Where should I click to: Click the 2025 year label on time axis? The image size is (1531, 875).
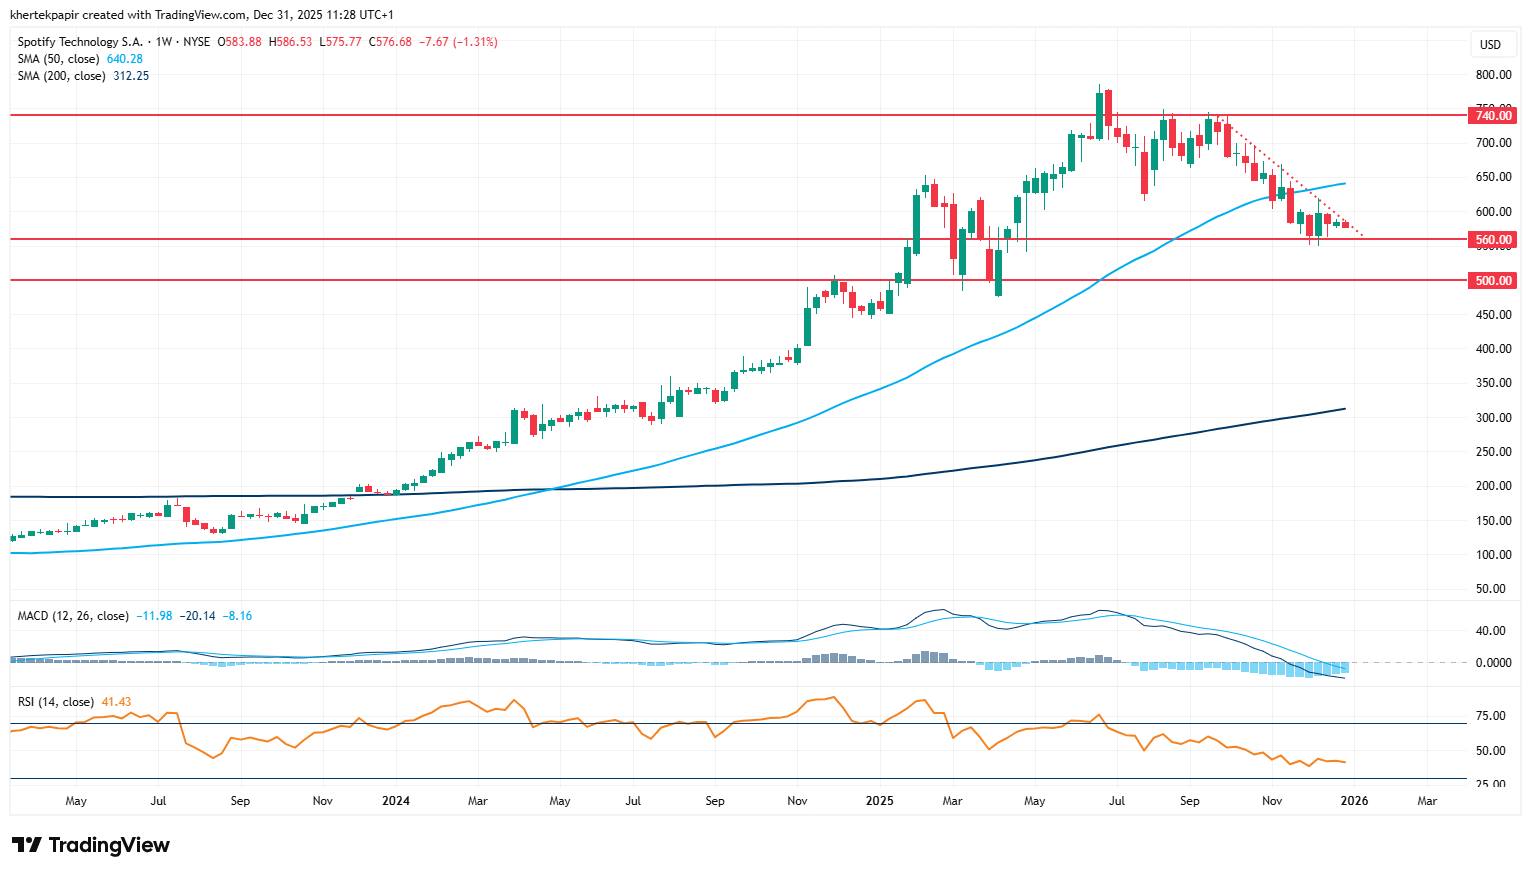click(880, 801)
